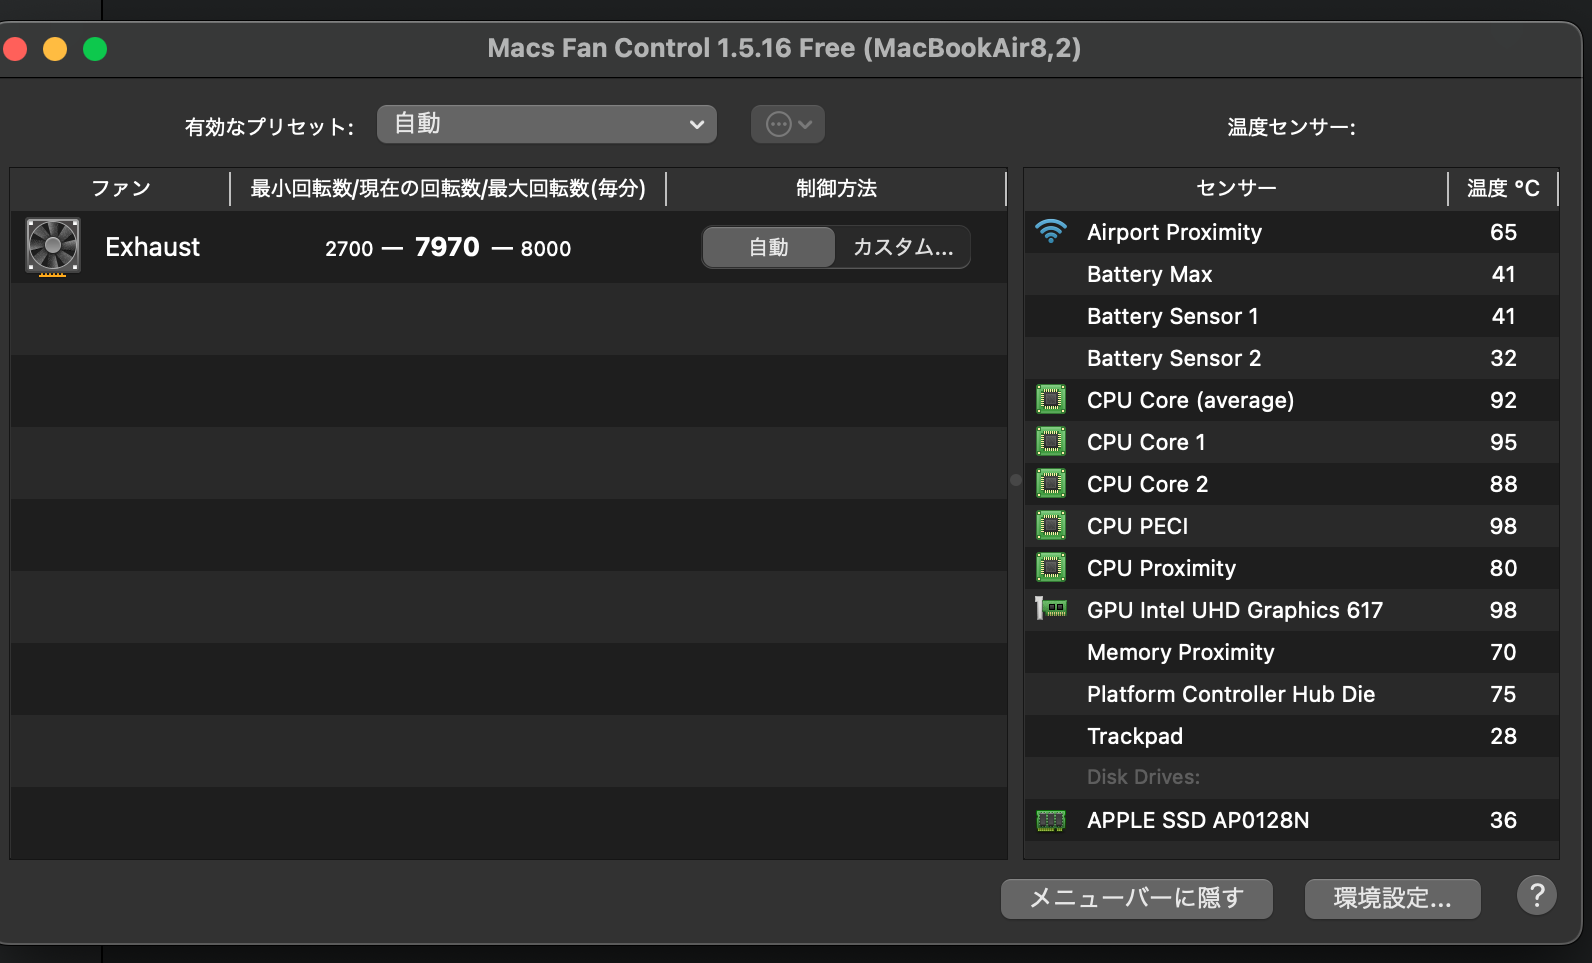Click the Exhaust fan icon
Viewport: 1592px width, 963px height.
[x=52, y=247]
